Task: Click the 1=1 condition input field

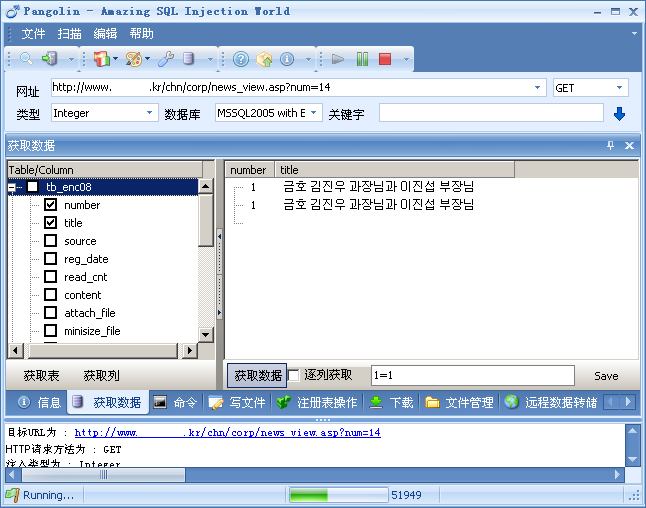Action: 473,375
